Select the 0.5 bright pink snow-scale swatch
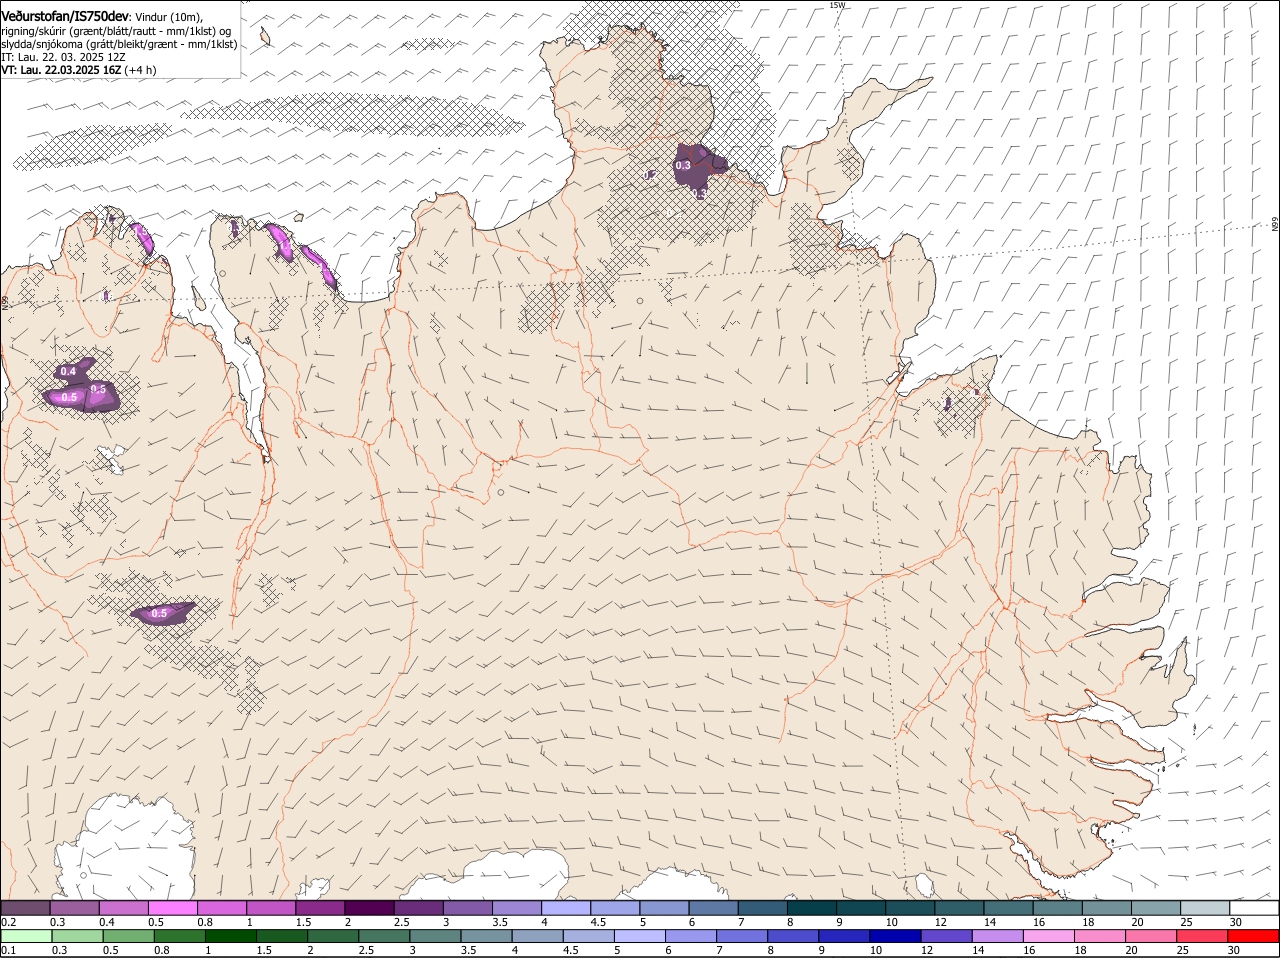The image size is (1280, 958). pyautogui.click(x=172, y=907)
